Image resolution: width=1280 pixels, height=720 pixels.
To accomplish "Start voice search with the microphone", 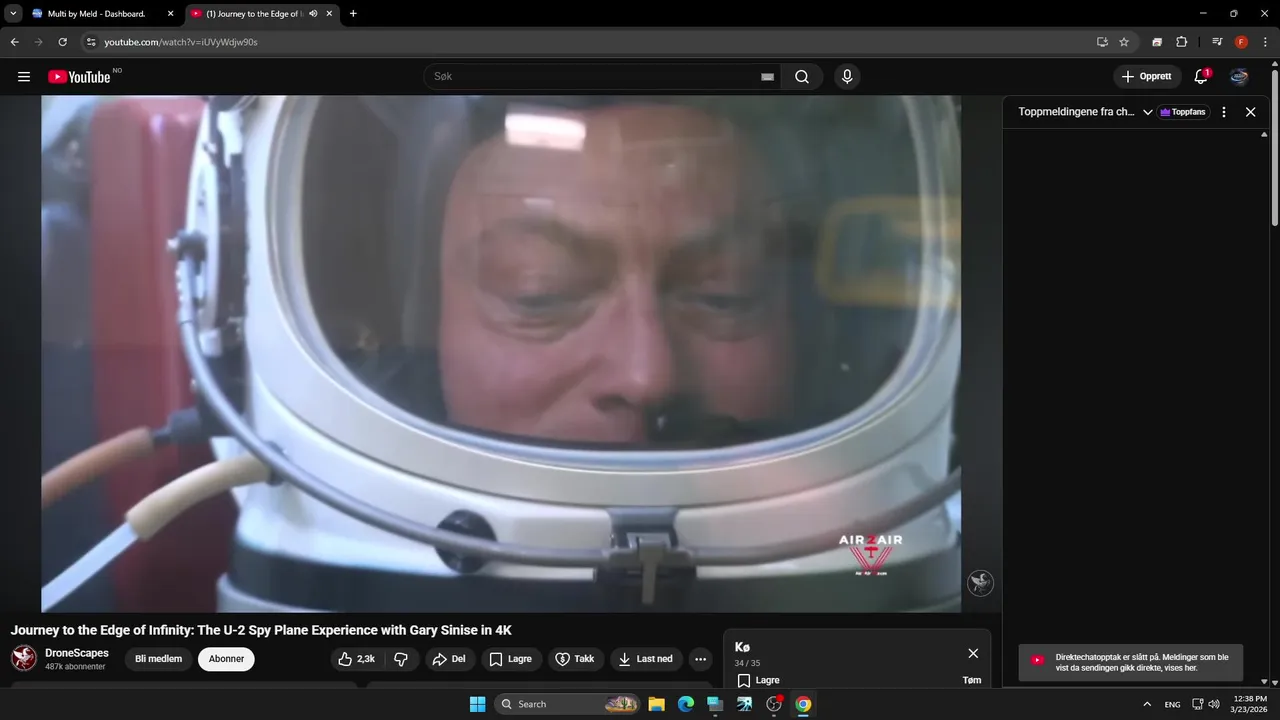I will point(847,77).
